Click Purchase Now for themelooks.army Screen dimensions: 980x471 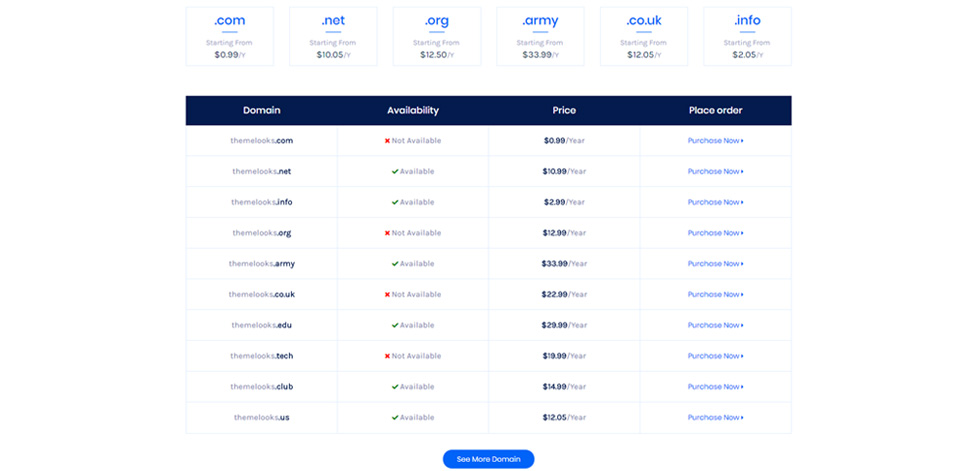[716, 264]
